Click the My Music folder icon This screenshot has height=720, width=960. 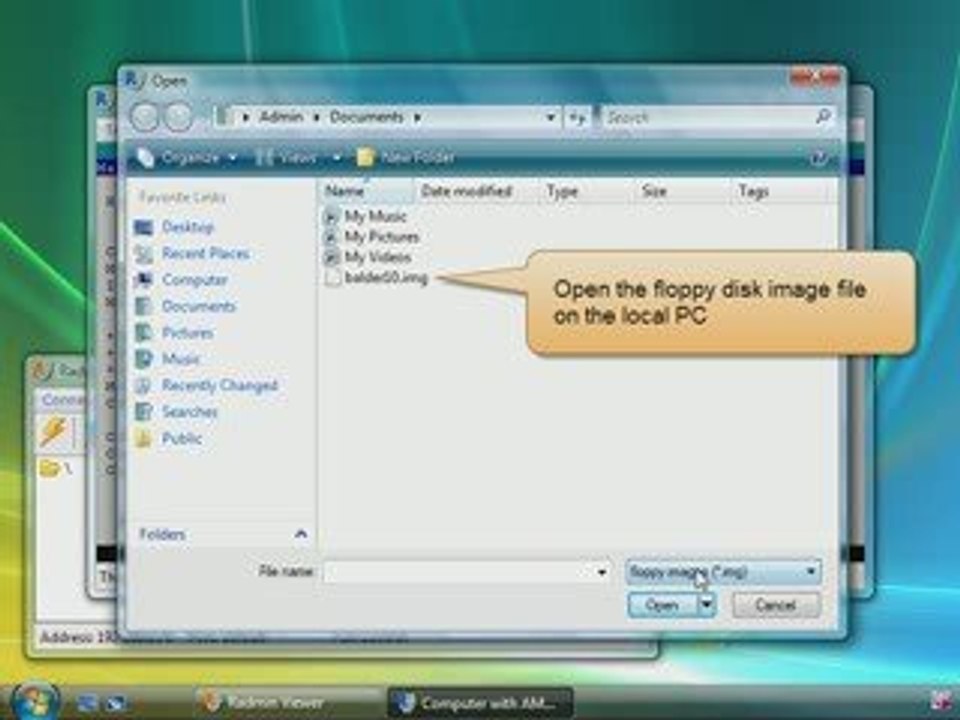coord(331,216)
